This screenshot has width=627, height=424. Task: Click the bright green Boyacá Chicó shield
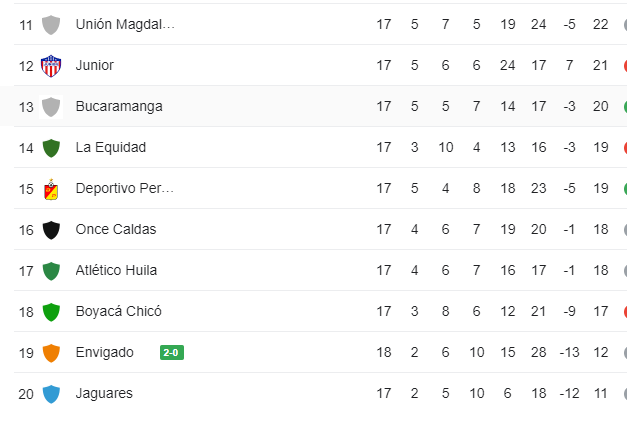[51, 312]
